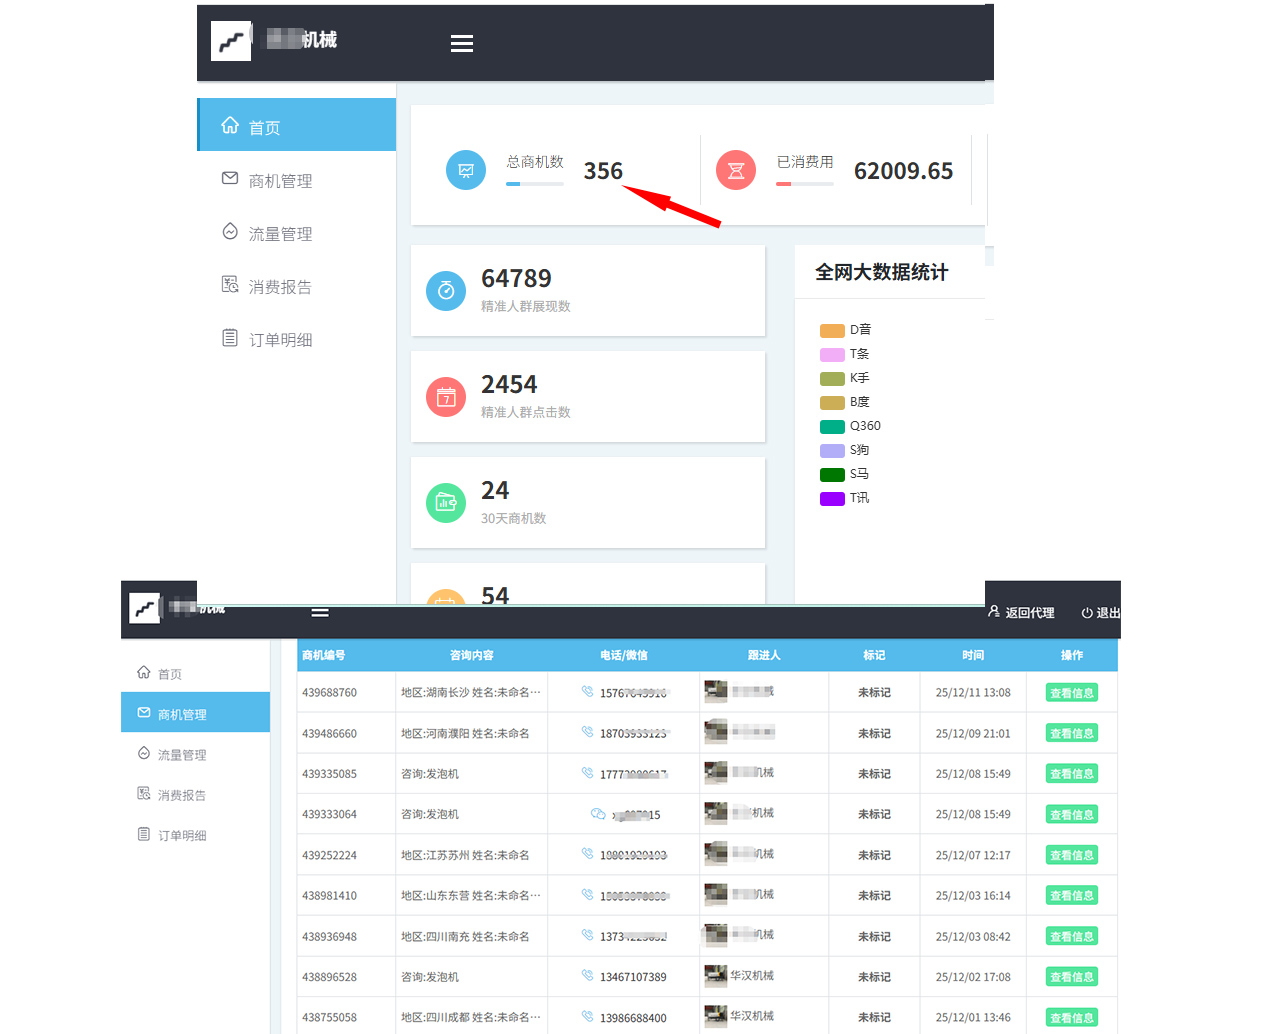Toggle the teal Q360 legend swatch
Viewport: 1285px width, 1034px height.
[x=832, y=426]
